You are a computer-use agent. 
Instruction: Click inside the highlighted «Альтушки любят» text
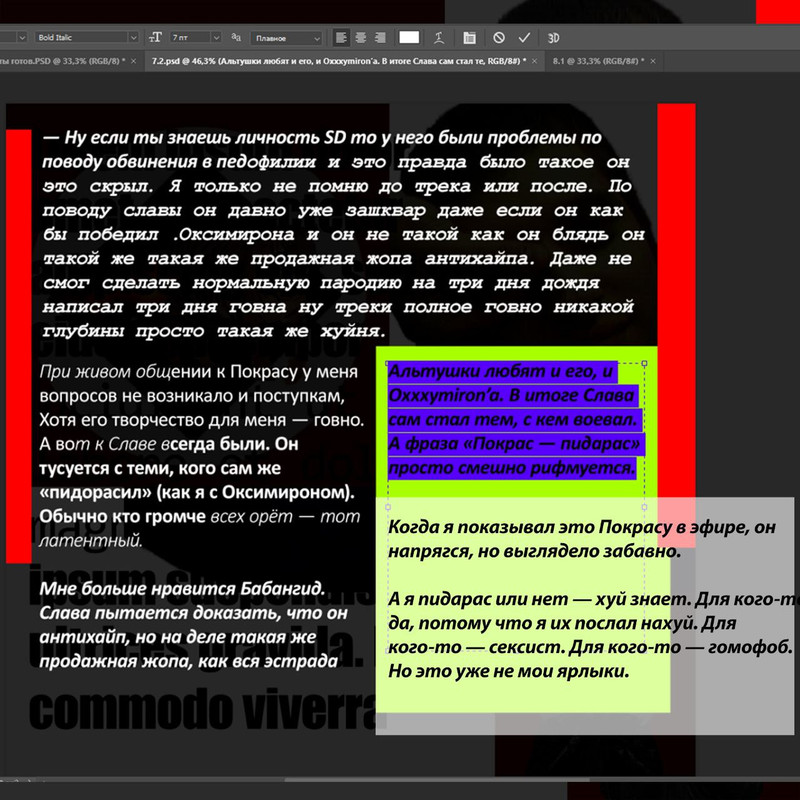point(515,419)
